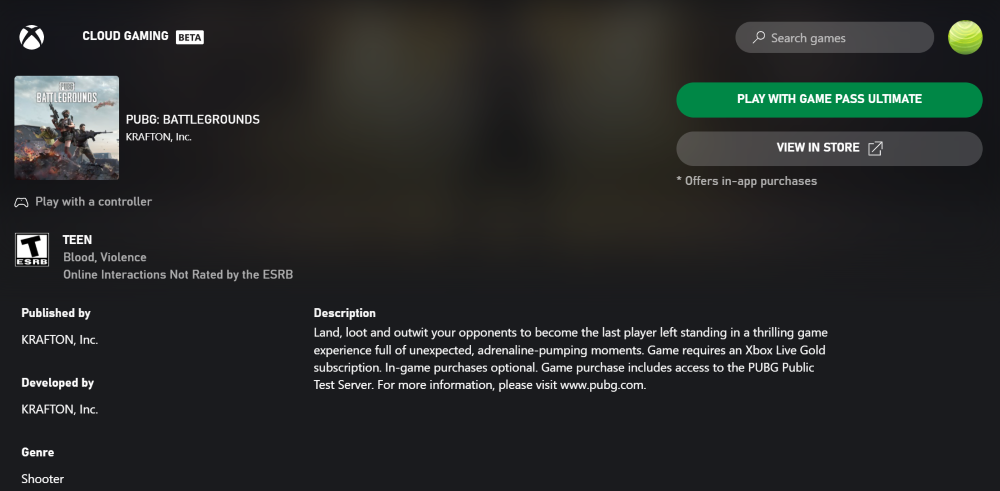Screen dimensions: 1000x491
Task: Click the Xbox logo icon
Action: [x=31, y=37]
